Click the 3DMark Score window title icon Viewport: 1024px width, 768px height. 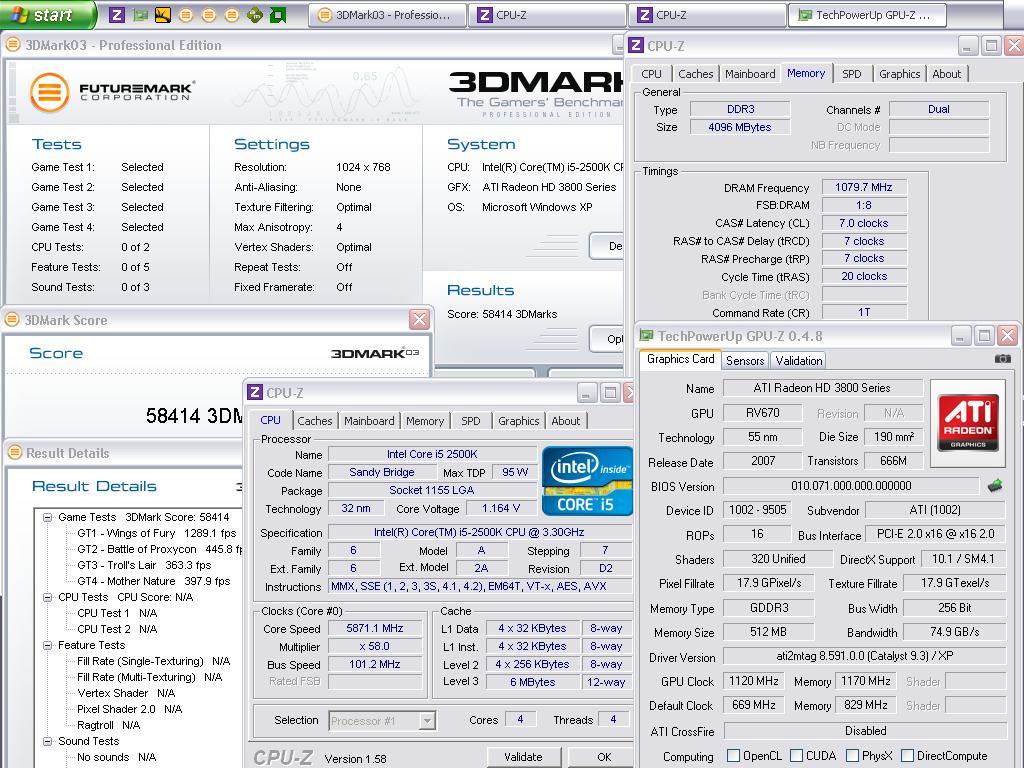[x=12, y=320]
